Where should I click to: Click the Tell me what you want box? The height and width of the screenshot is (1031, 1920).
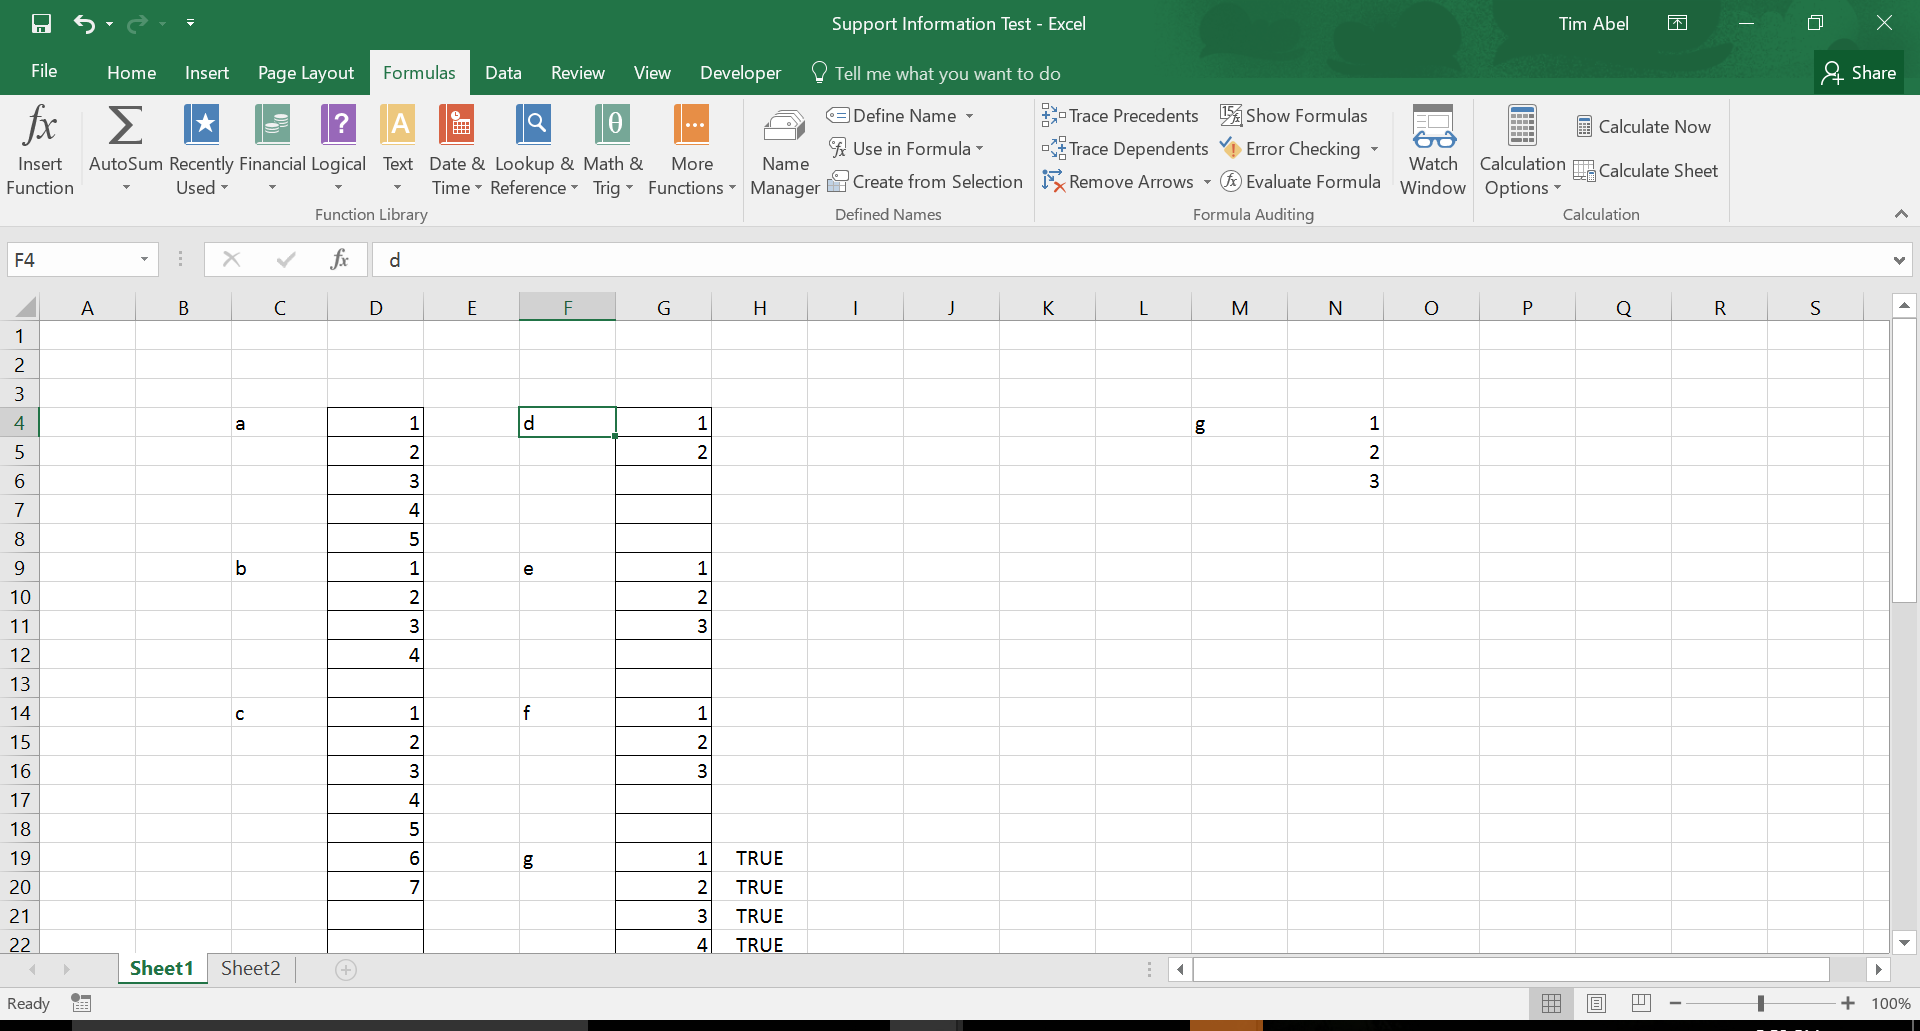click(x=936, y=73)
